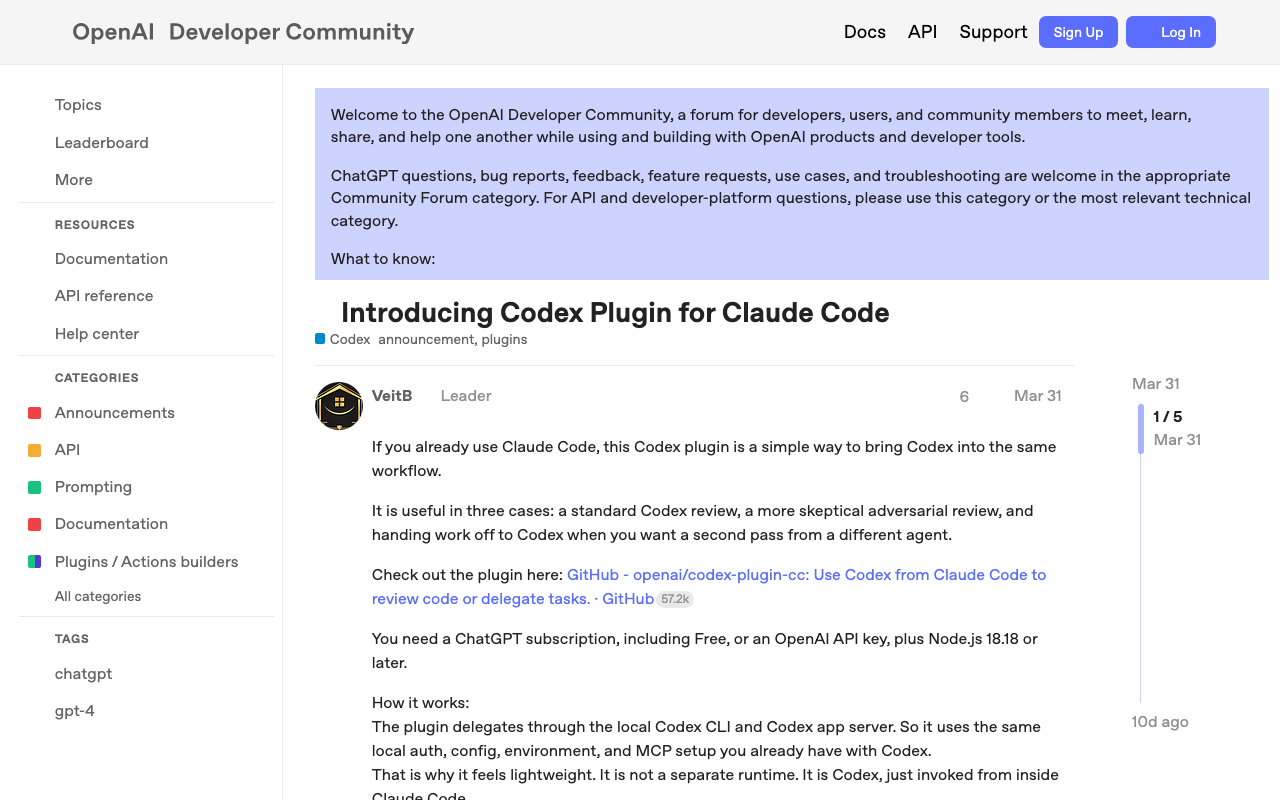Viewport: 1280px width, 800px height.
Task: View All categories
Action: click(x=98, y=596)
